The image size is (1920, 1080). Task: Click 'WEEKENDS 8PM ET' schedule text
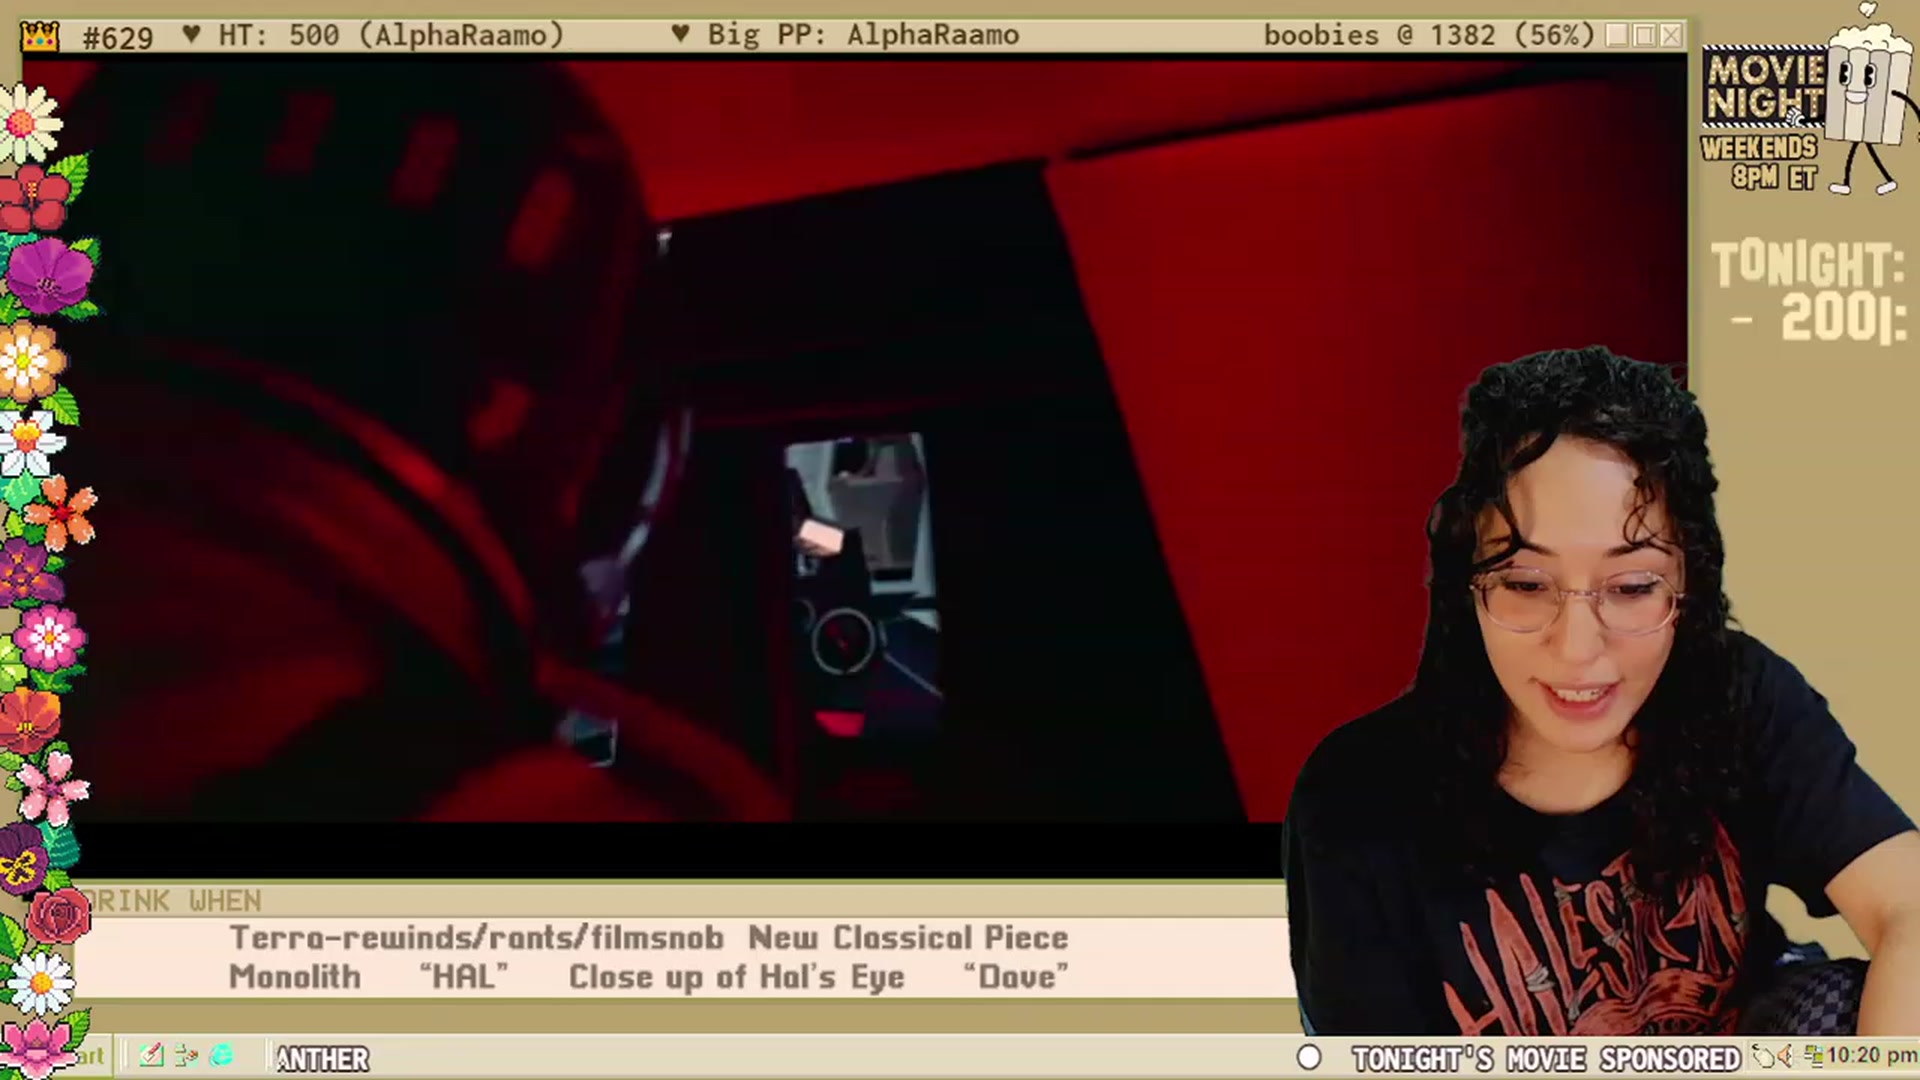1759,163
